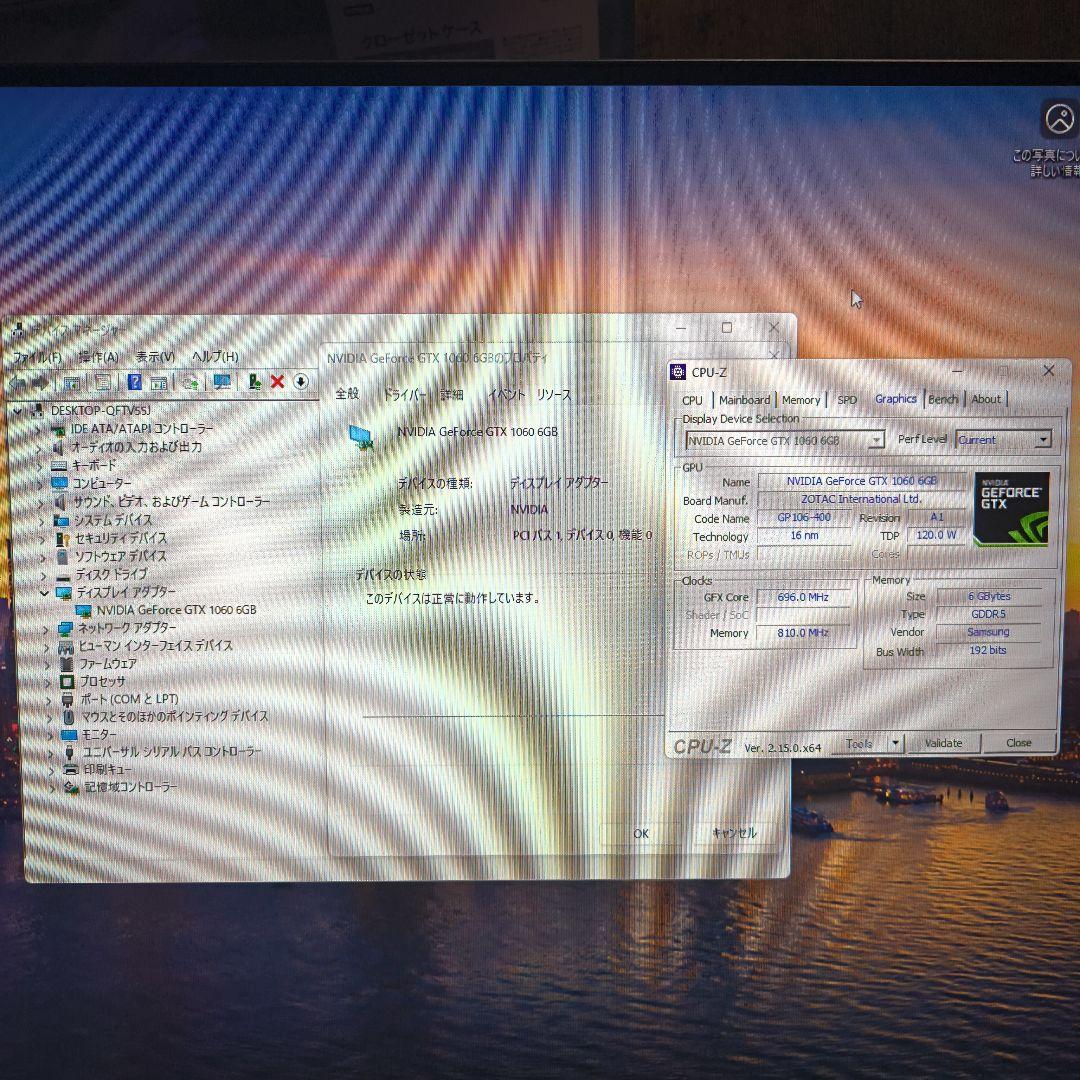1080x1080 pixels.
Task: Expand the モニター node
Action: coord(49,735)
